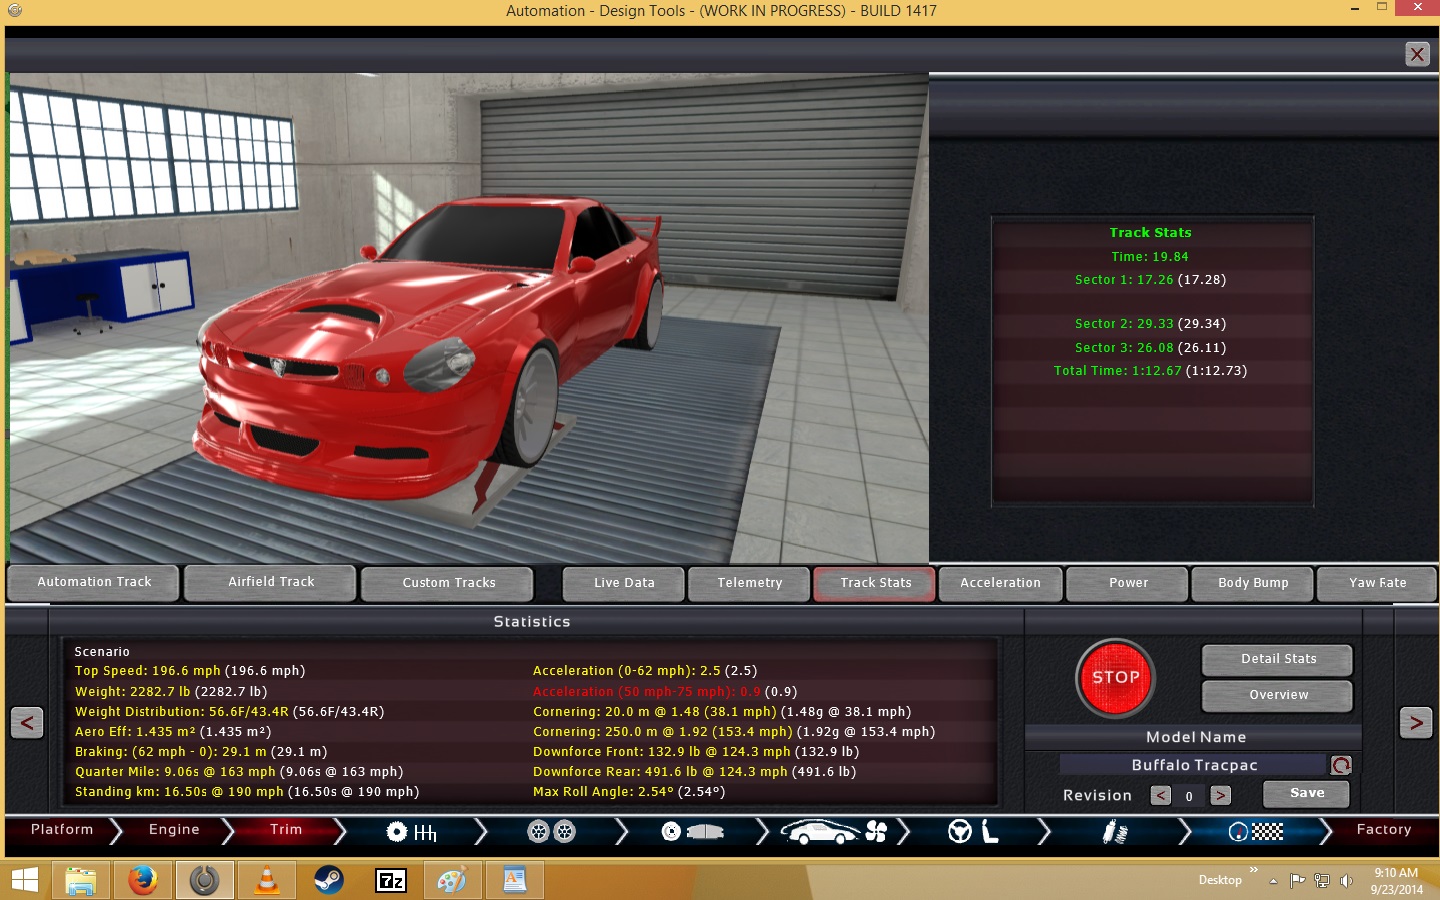Open Steam from the taskbar
Image resolution: width=1440 pixels, height=900 pixels.
click(329, 880)
